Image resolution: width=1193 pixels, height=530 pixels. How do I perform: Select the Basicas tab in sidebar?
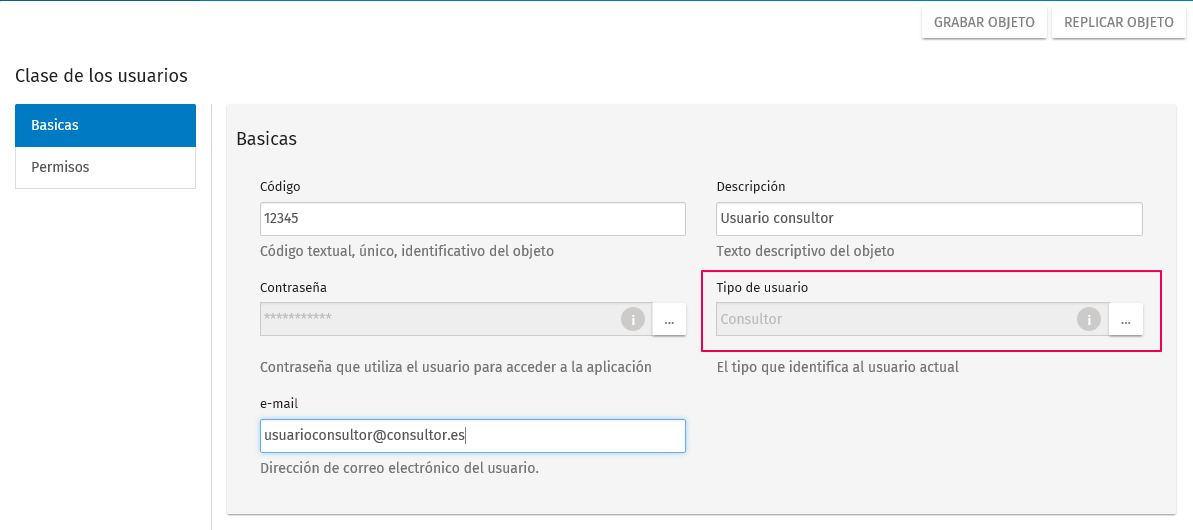tap(106, 125)
